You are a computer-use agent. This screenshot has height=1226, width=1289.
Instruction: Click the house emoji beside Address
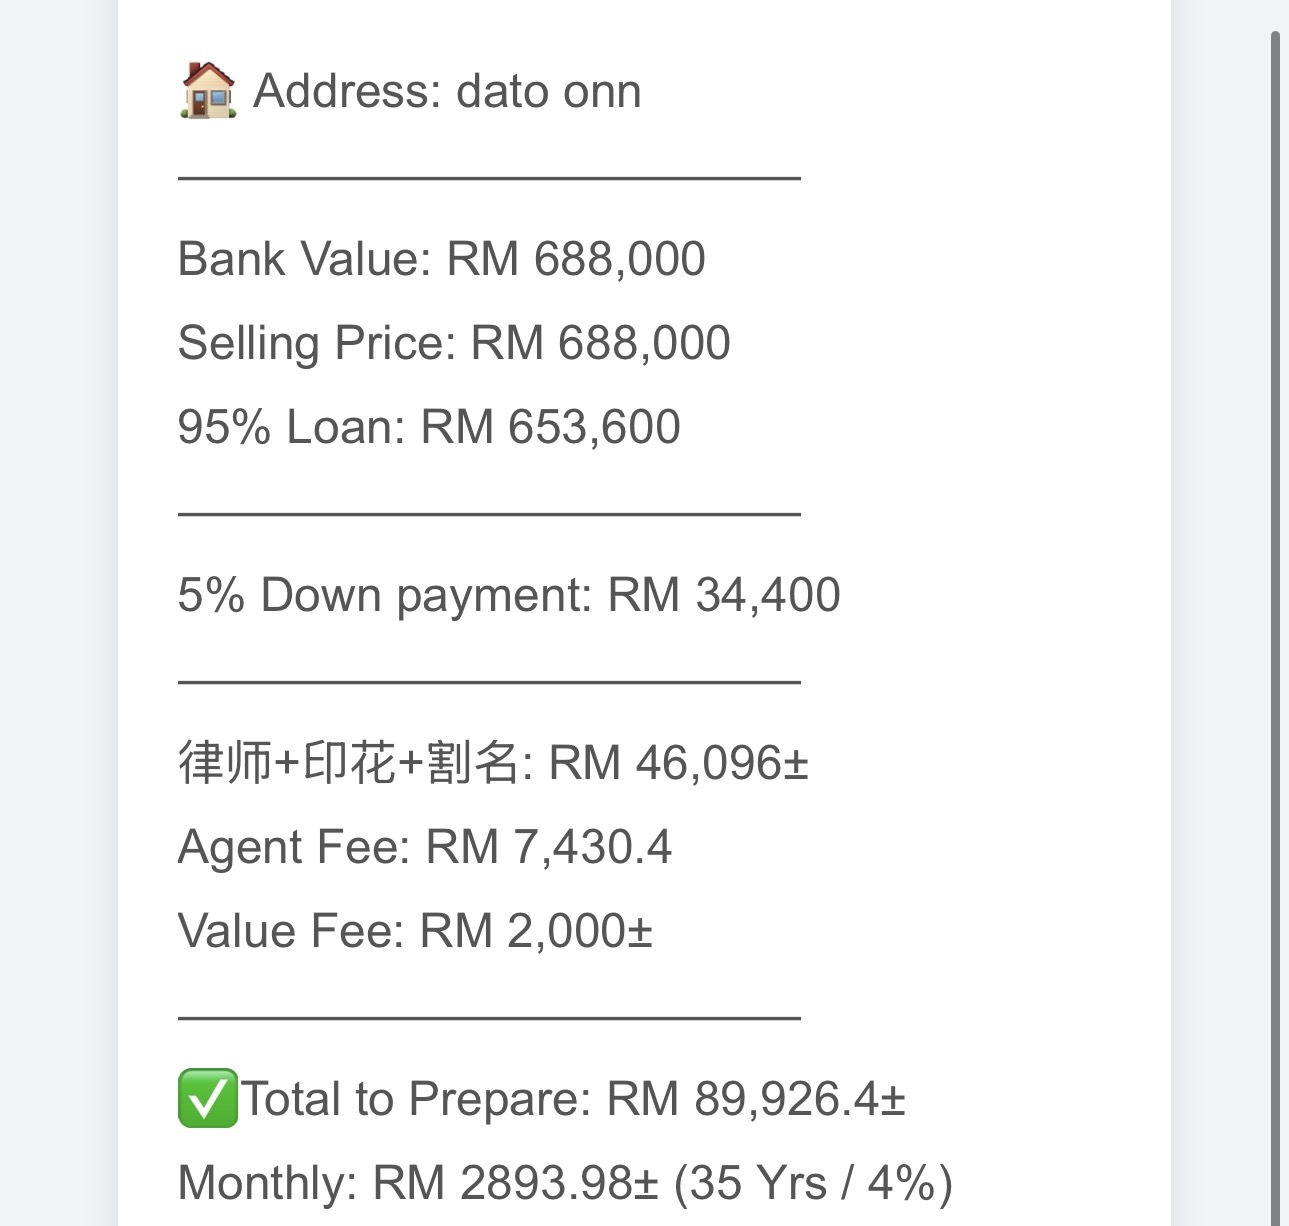[x=208, y=90]
